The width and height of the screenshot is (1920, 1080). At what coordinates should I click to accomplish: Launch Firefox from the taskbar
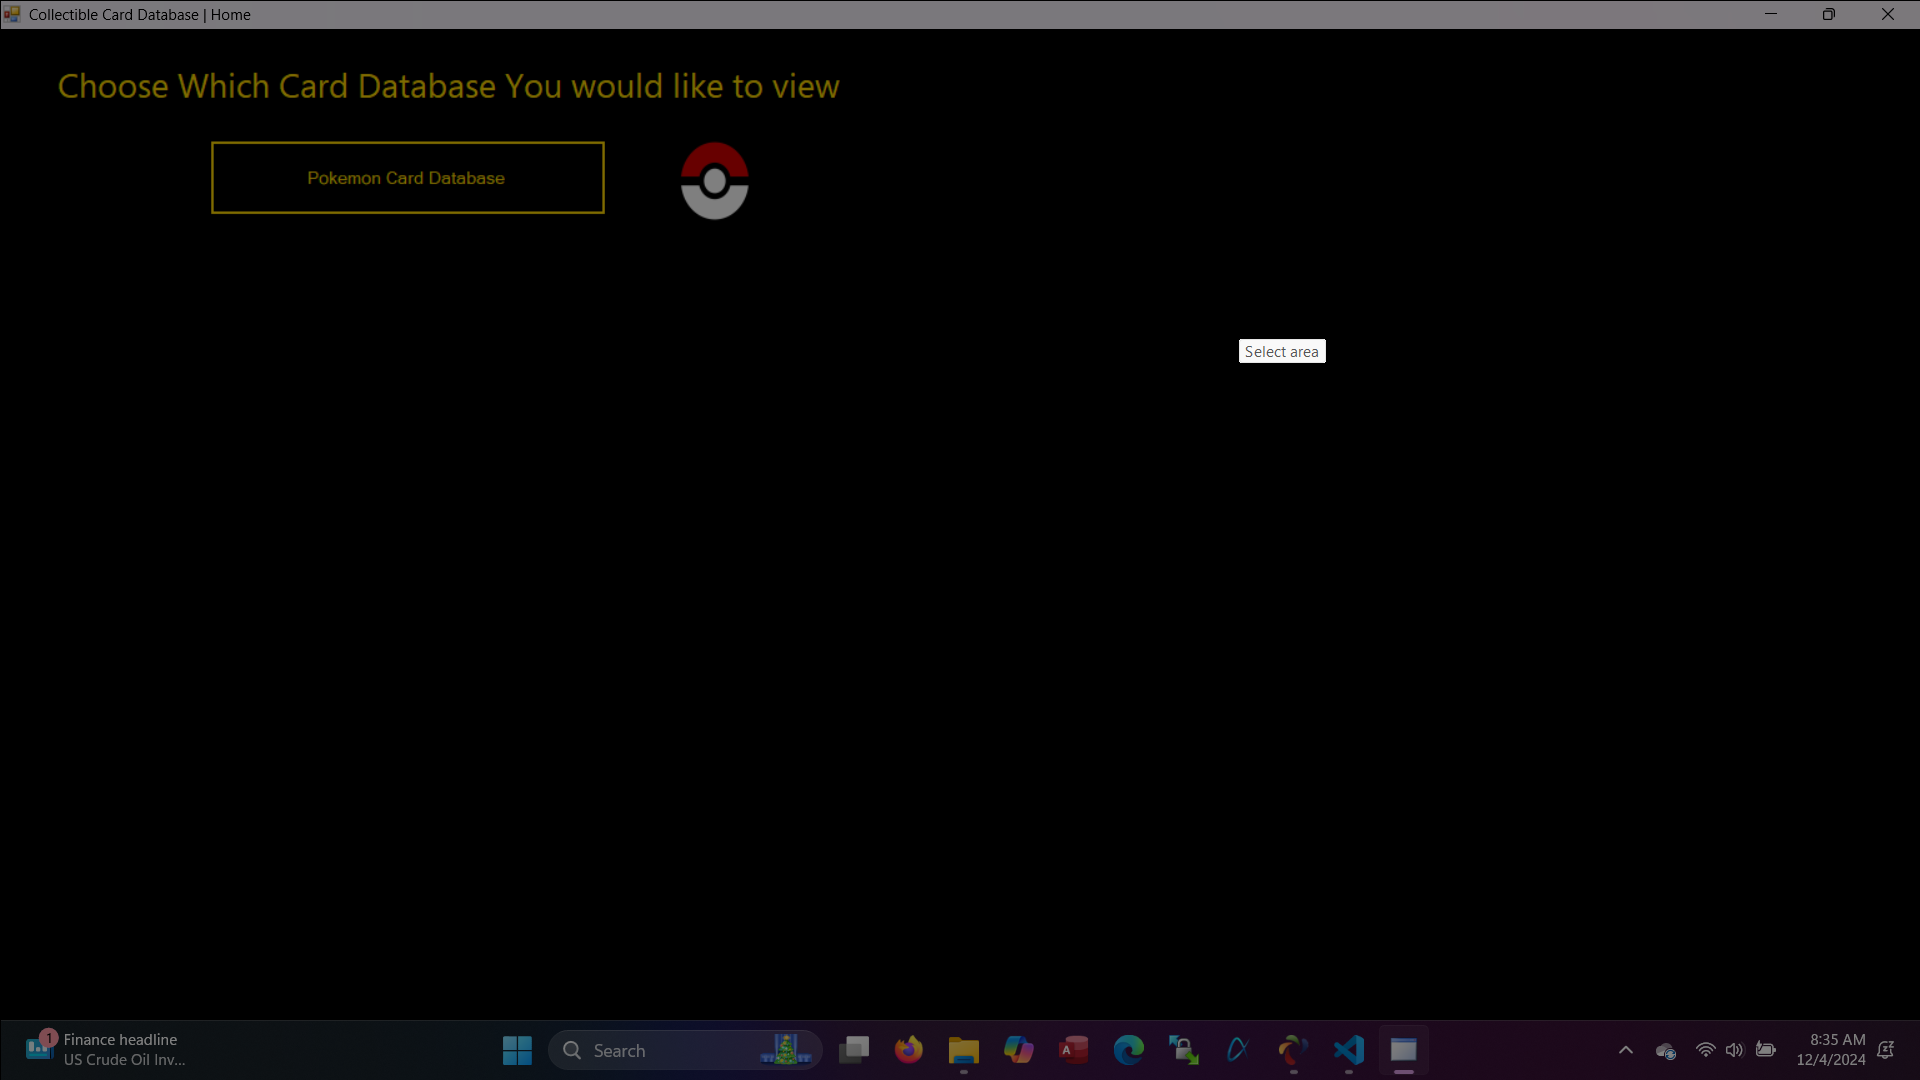[908, 1050]
